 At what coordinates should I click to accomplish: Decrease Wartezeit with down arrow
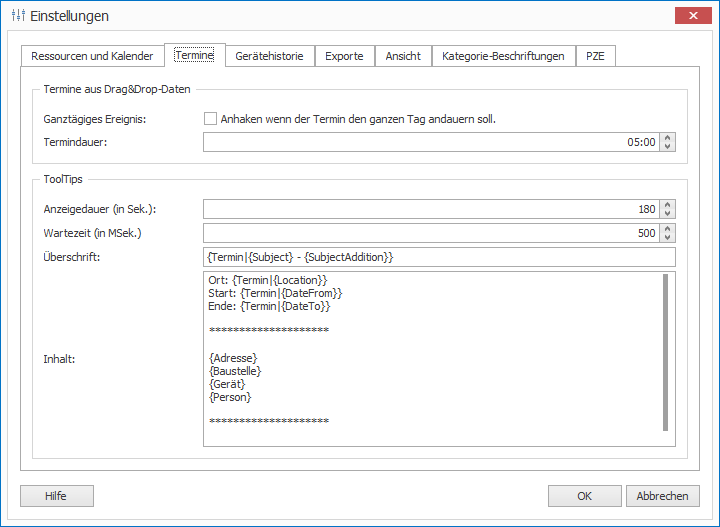[x=668, y=238]
